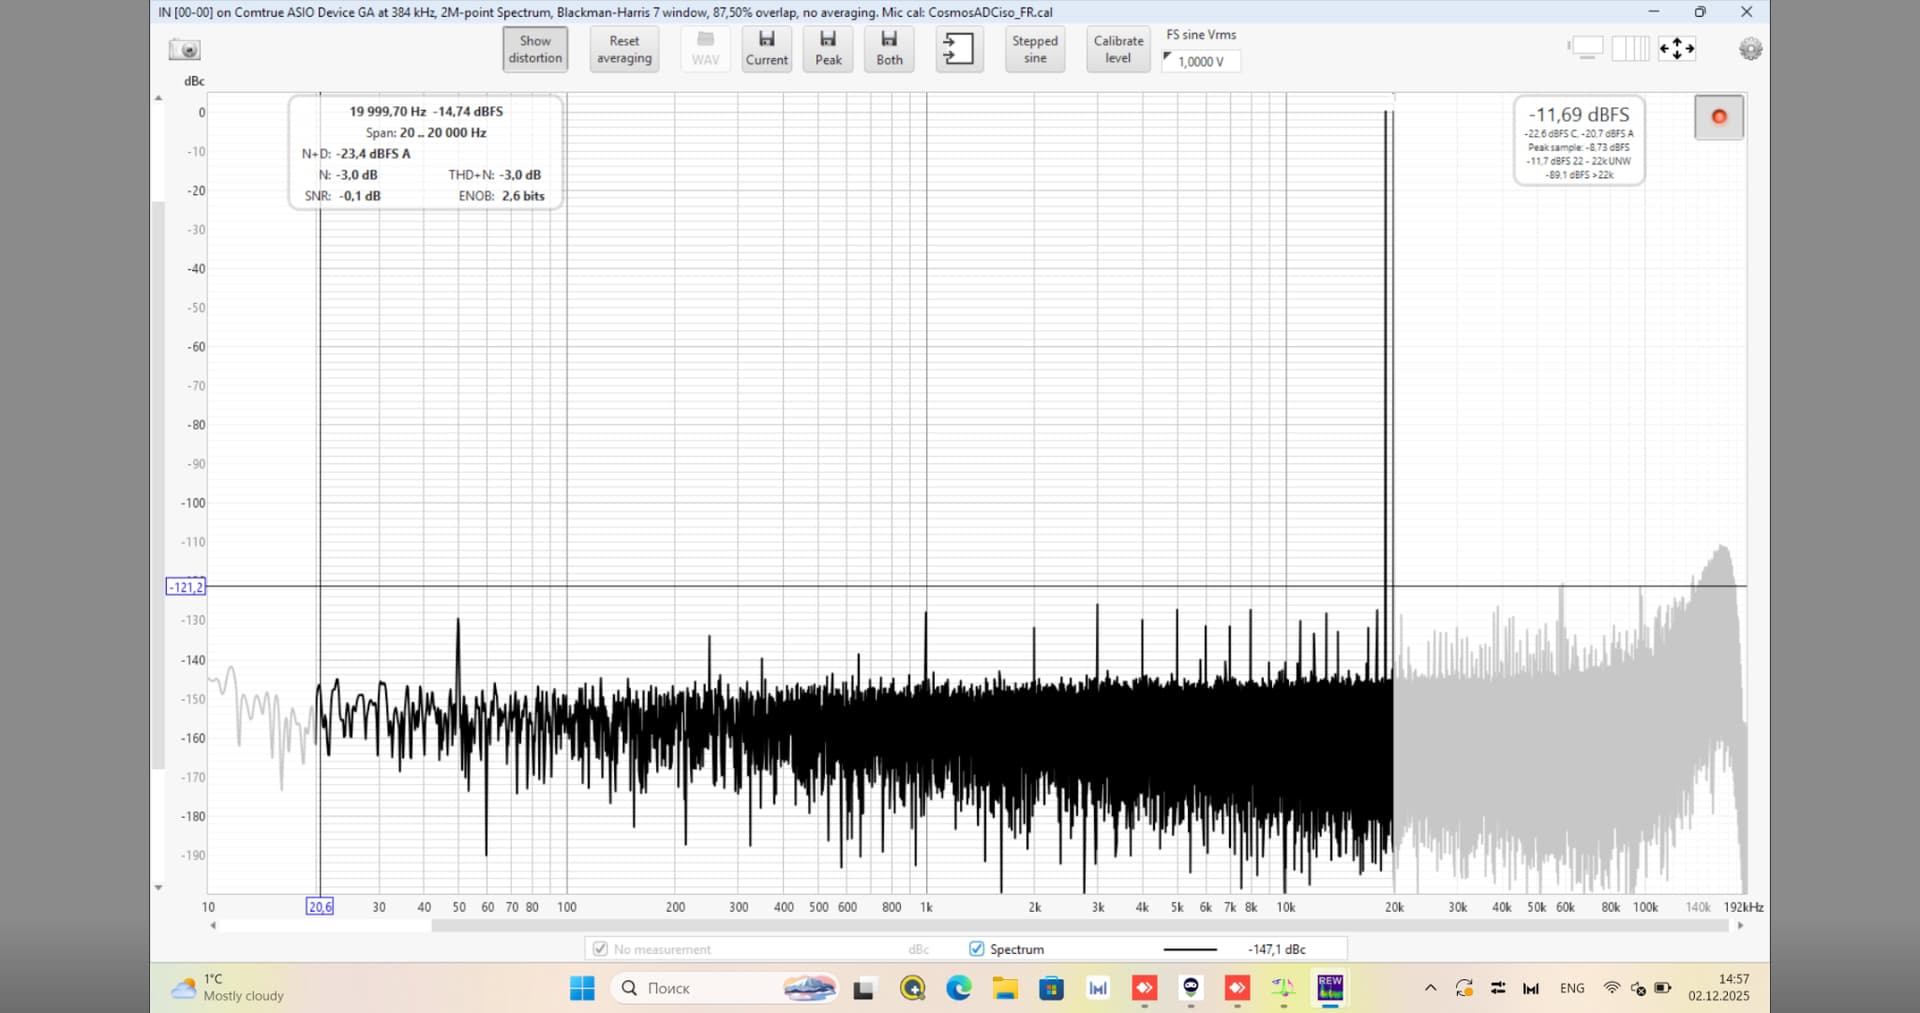Uncheck the Spectrum trace checkbox
Viewport: 1920px width, 1013px height.
977,949
